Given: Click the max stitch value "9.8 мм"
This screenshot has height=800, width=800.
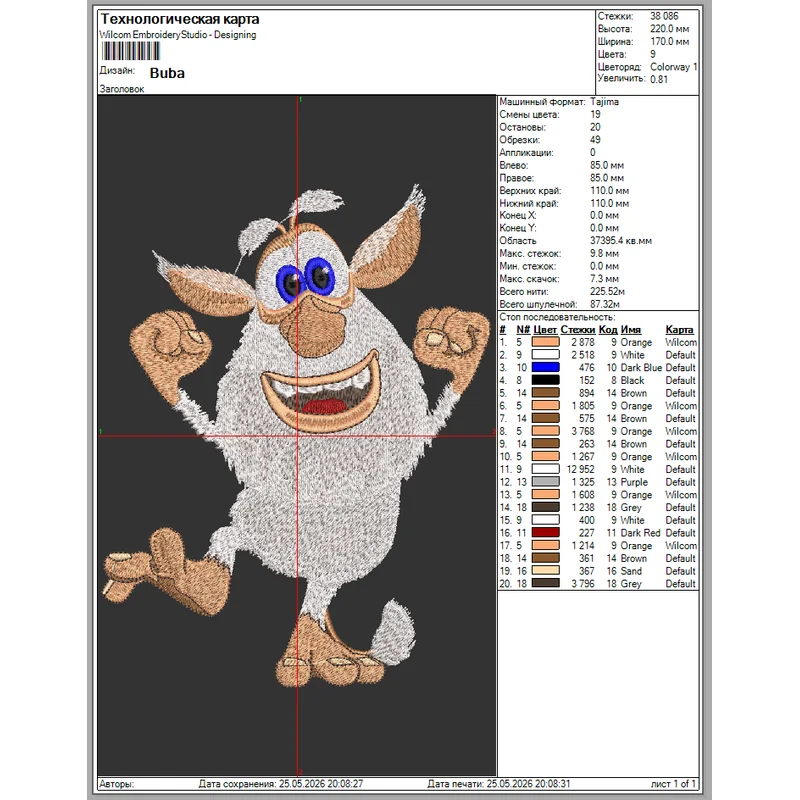Looking at the screenshot, I should pos(605,254).
